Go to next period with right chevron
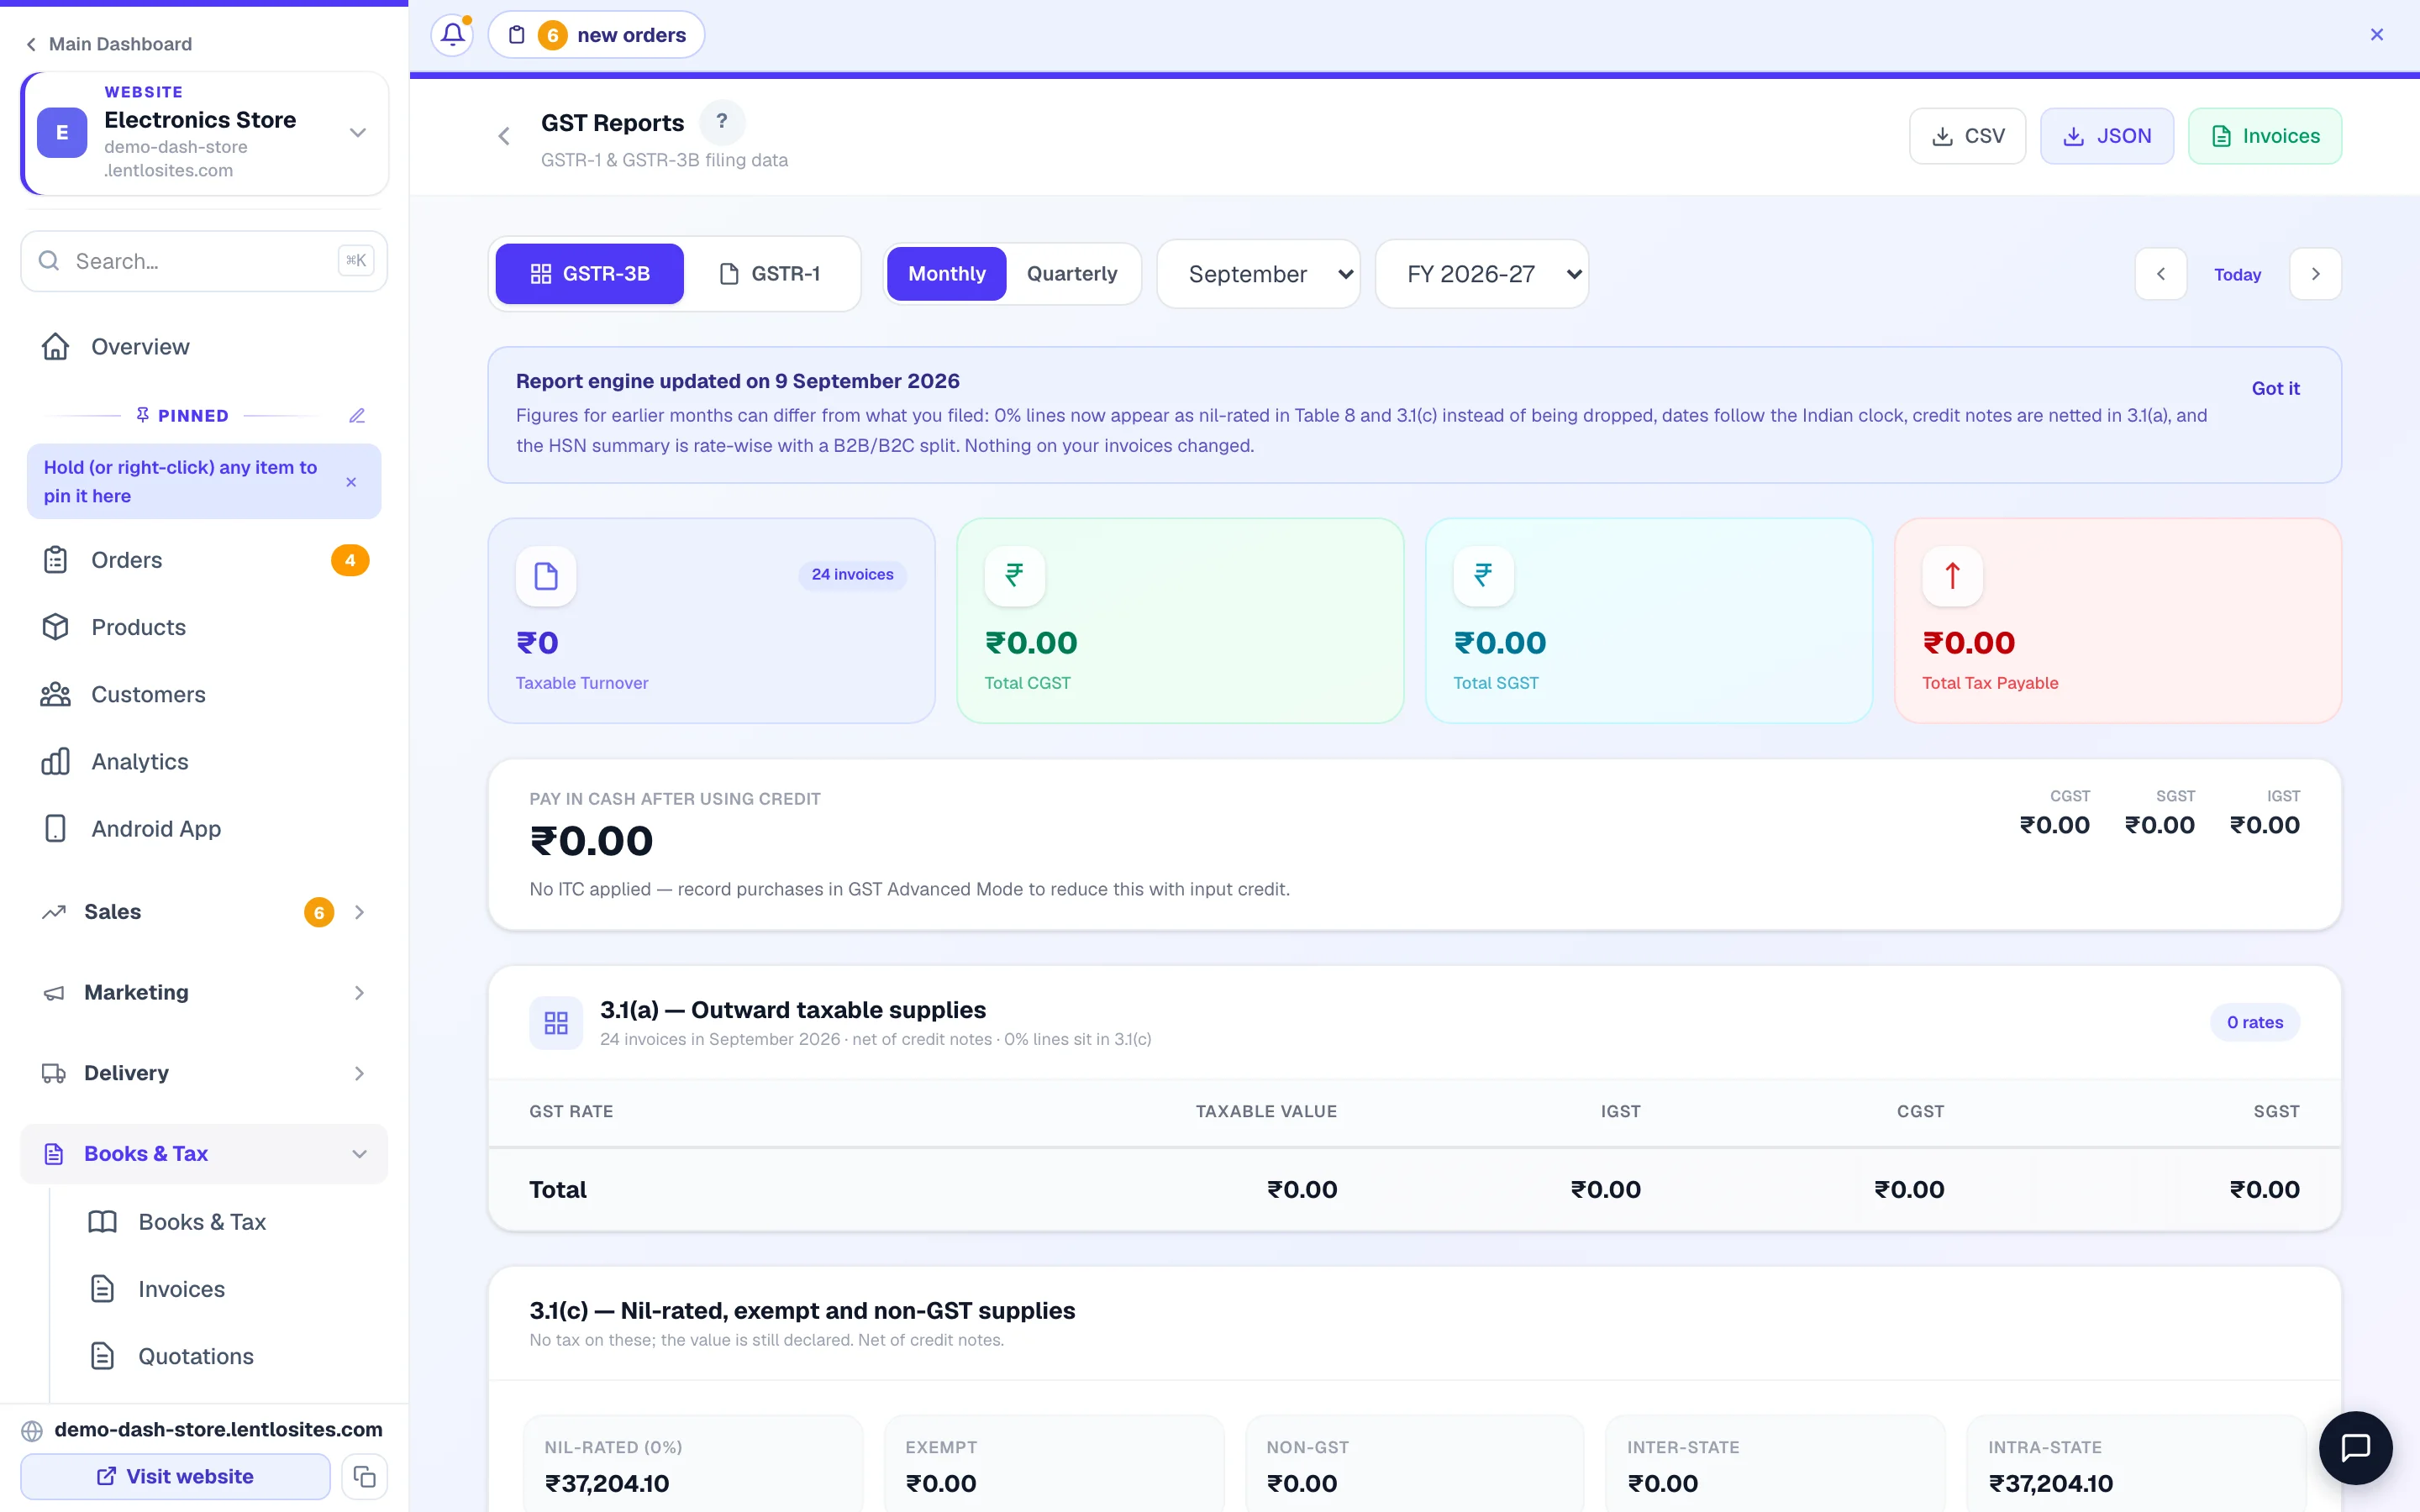This screenshot has width=2420, height=1512. click(x=2315, y=274)
